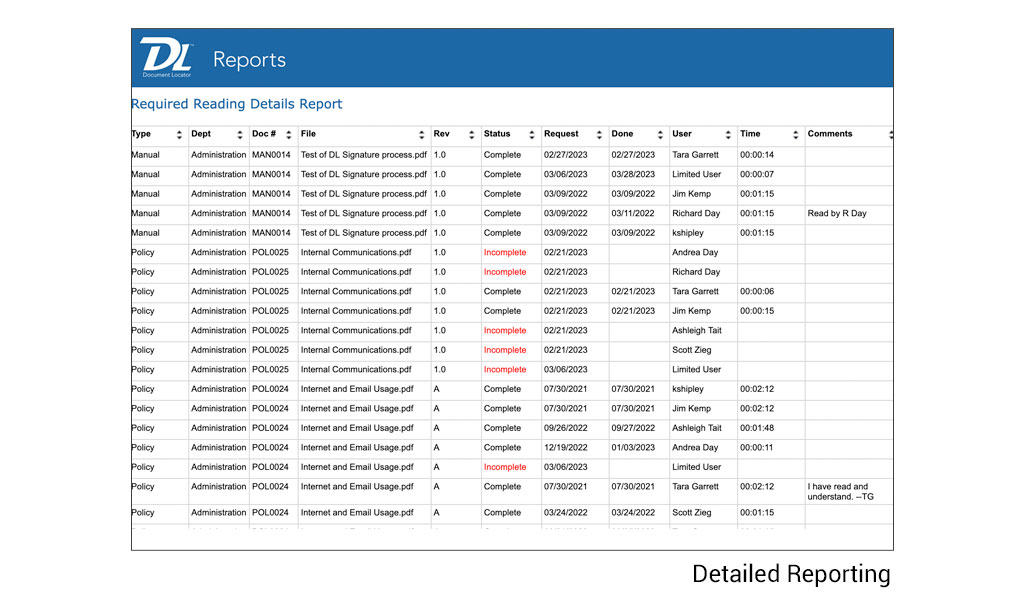Click Incomplete status for Ashleigh Tait POL0025
The height and width of the screenshot is (614, 1024).
click(505, 331)
